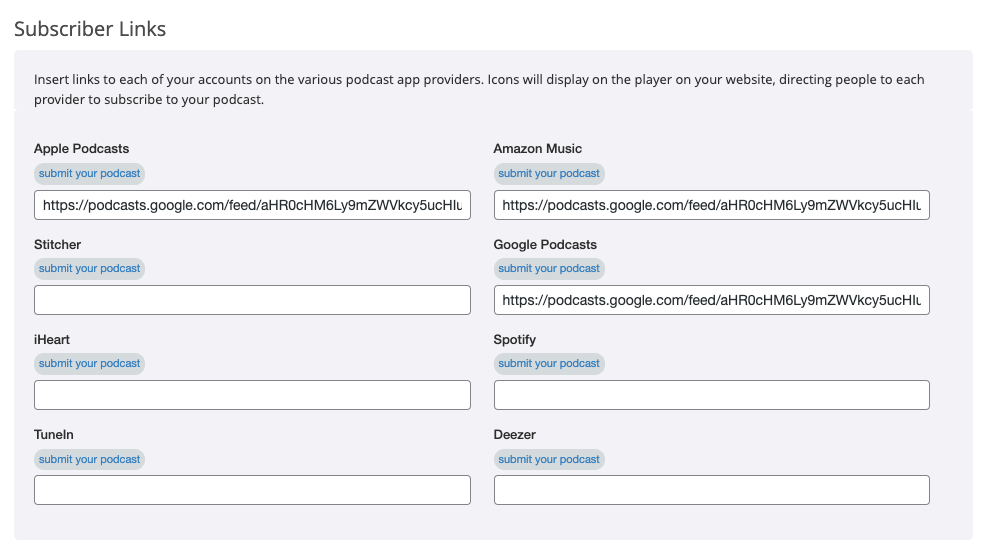Focus the empty TuneIn link field
The image size is (989, 551).
click(252, 490)
